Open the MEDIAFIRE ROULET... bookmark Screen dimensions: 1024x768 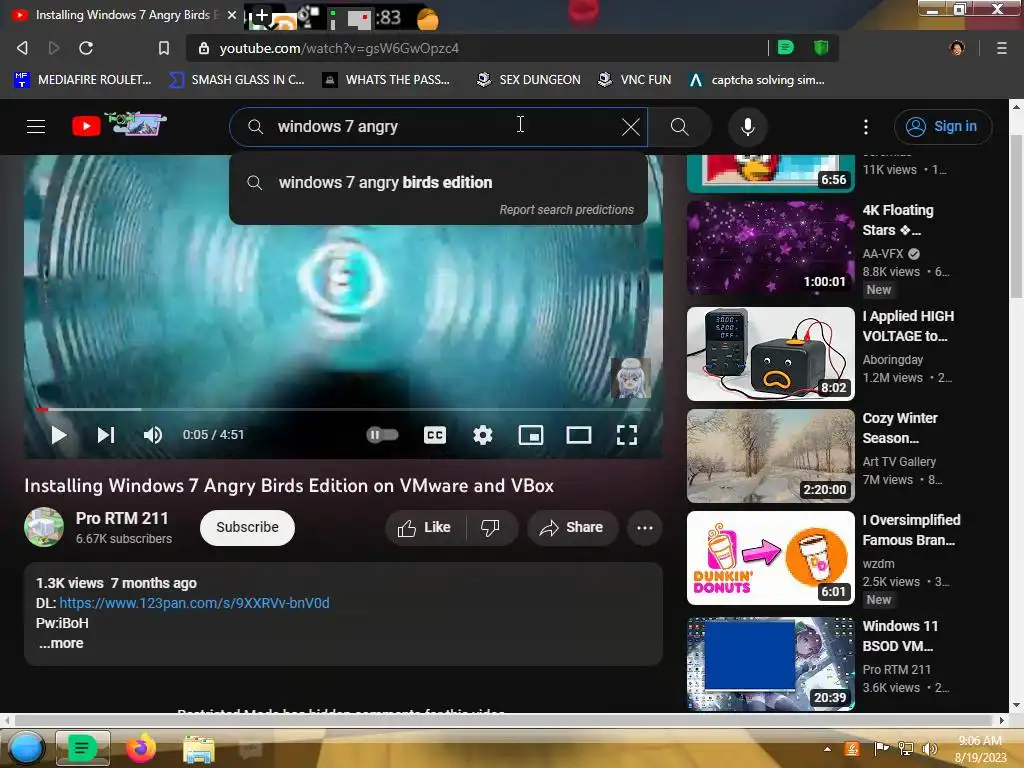pos(82,80)
